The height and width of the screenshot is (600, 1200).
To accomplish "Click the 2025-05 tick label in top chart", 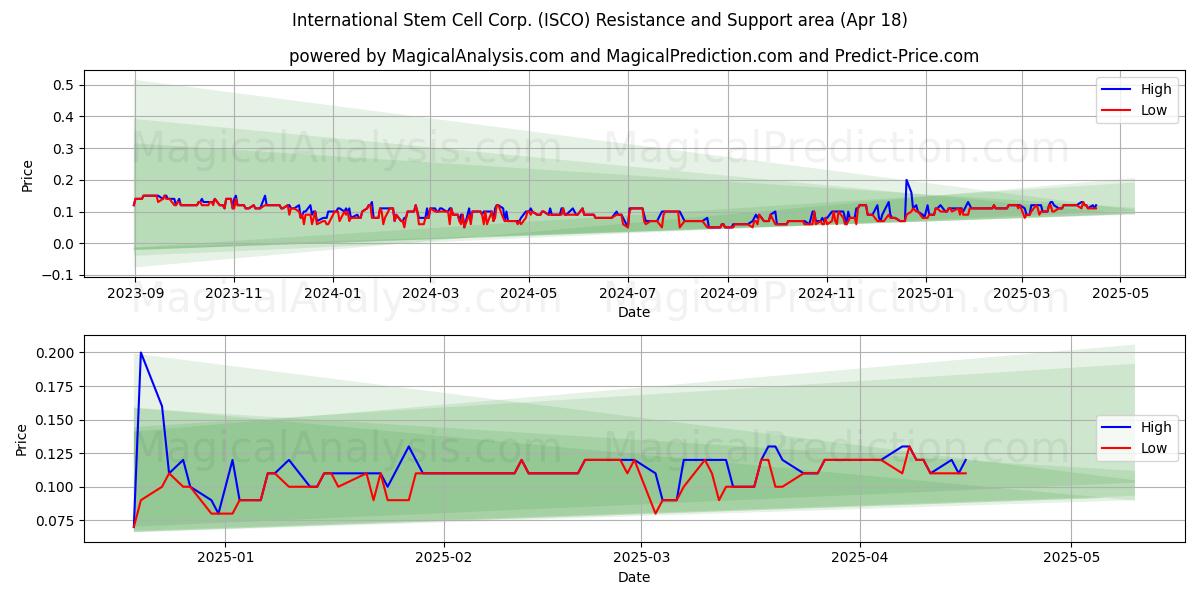I will point(1120,294).
